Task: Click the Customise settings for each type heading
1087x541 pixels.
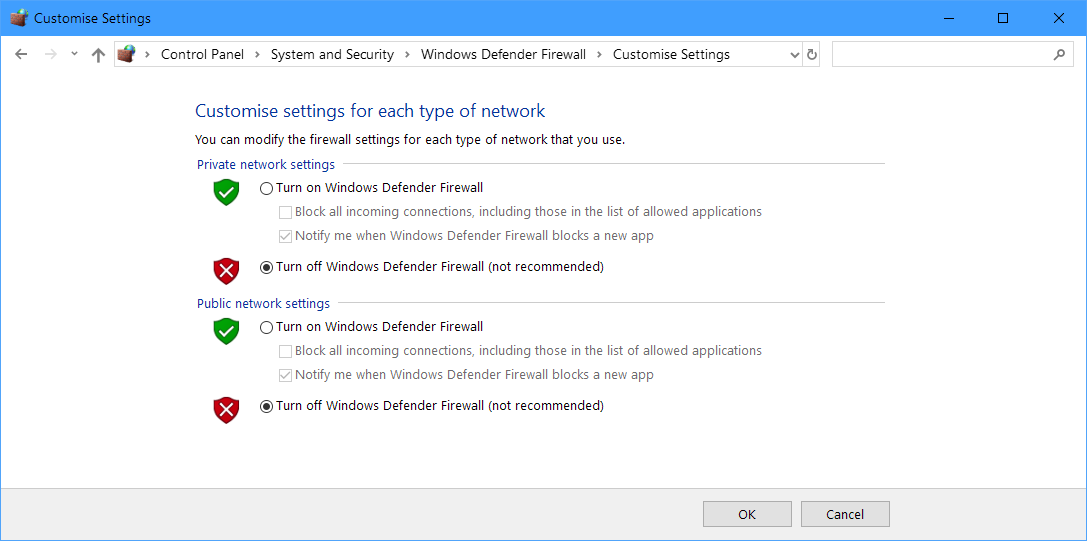Action: pos(370,111)
